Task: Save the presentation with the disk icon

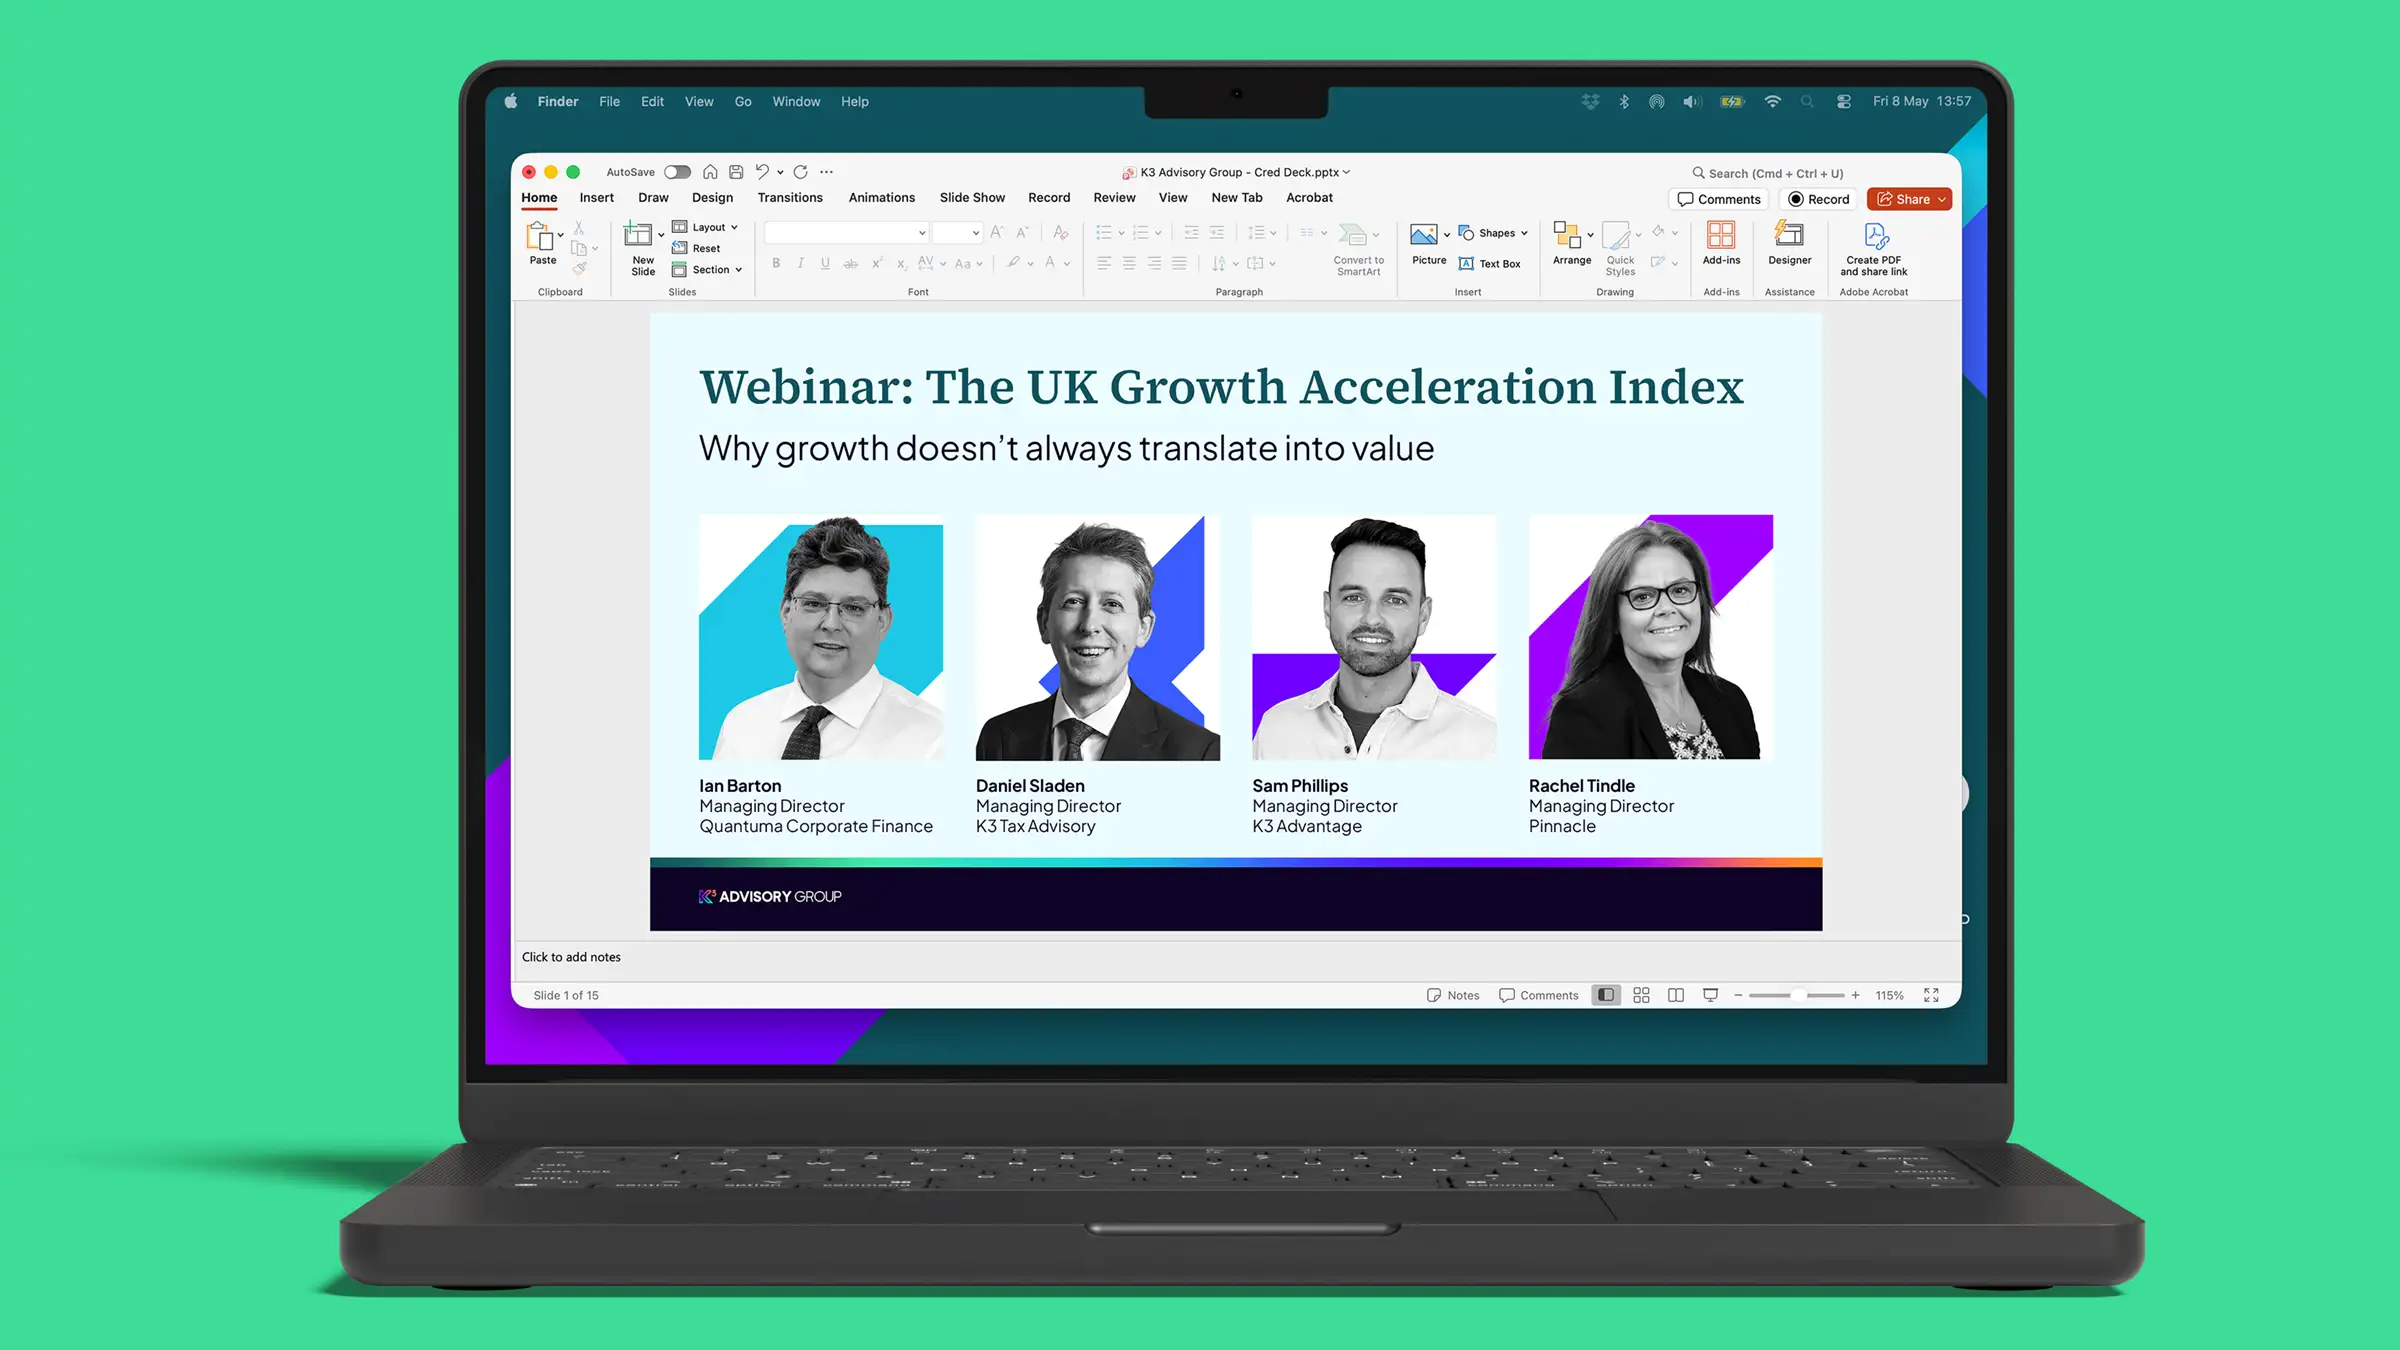Action: coord(736,172)
